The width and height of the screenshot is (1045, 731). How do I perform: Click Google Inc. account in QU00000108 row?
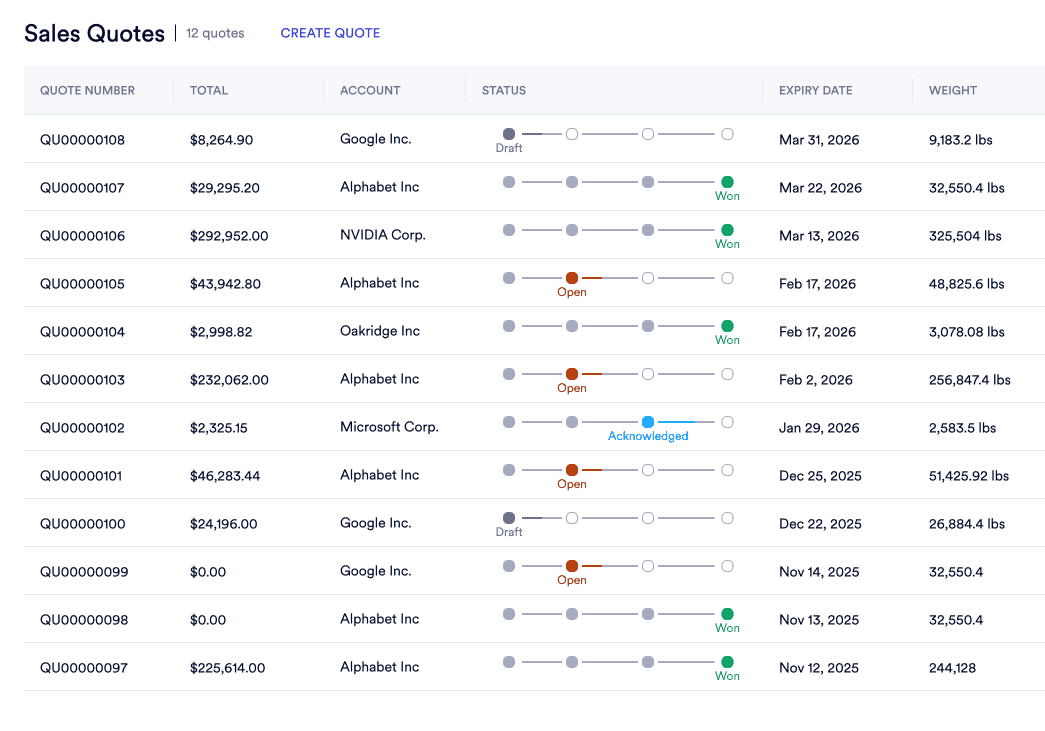click(x=376, y=139)
